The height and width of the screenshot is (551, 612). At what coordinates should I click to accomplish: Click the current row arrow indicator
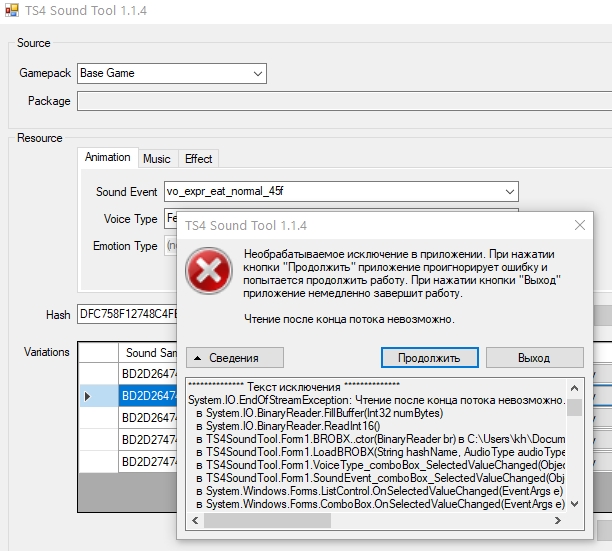(x=87, y=396)
